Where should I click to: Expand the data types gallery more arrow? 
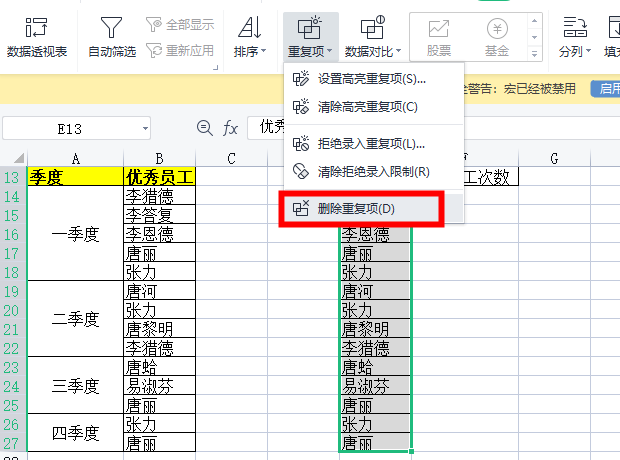(534, 53)
